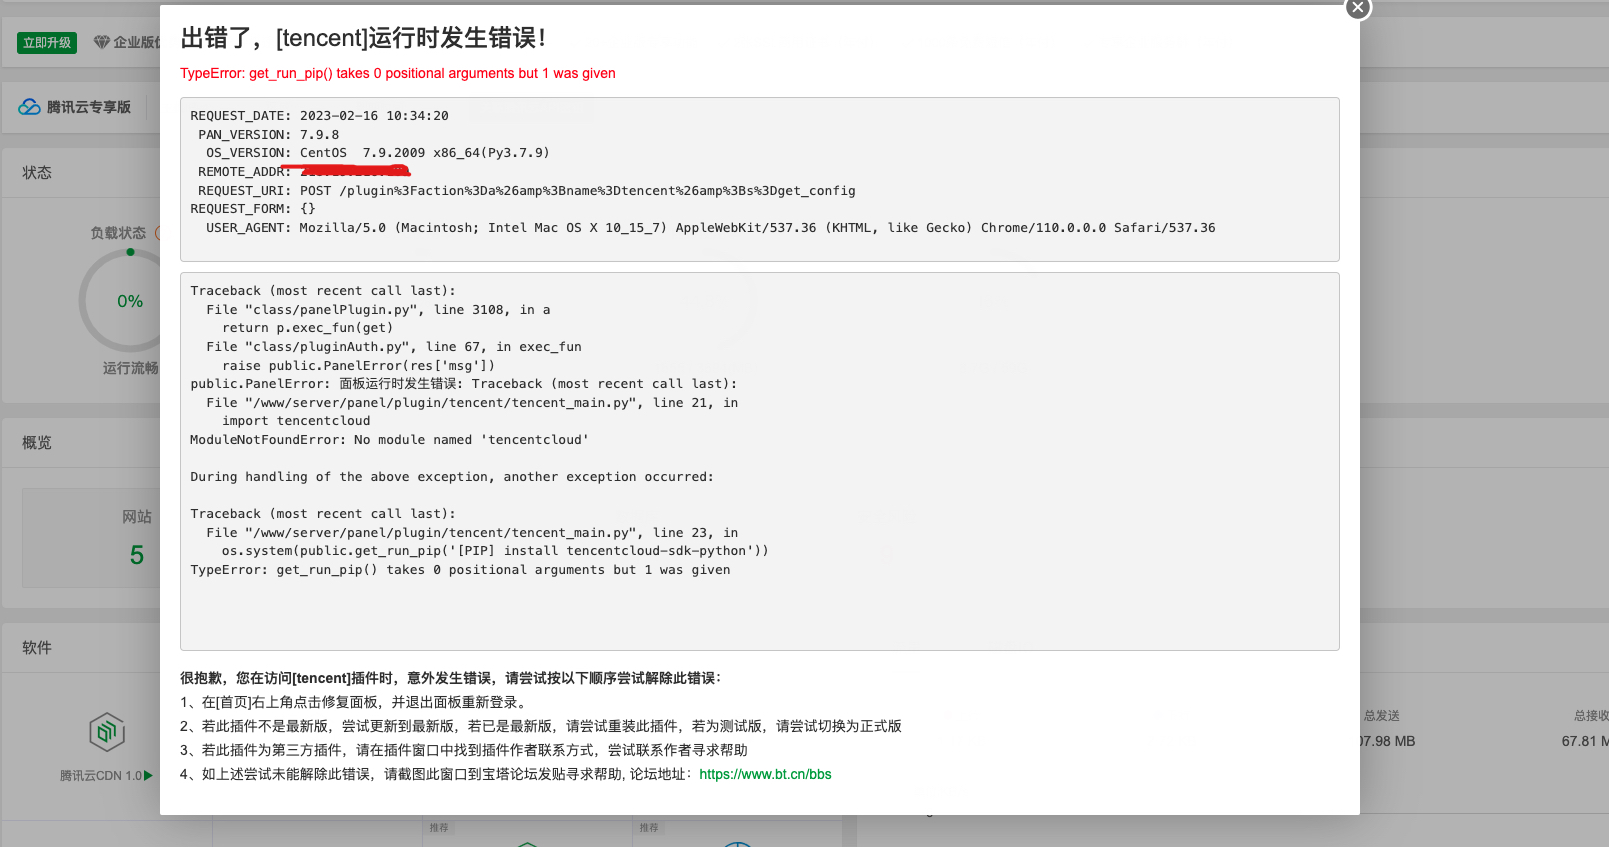
Task: Click the 0% load status gauge
Action: coord(130,301)
